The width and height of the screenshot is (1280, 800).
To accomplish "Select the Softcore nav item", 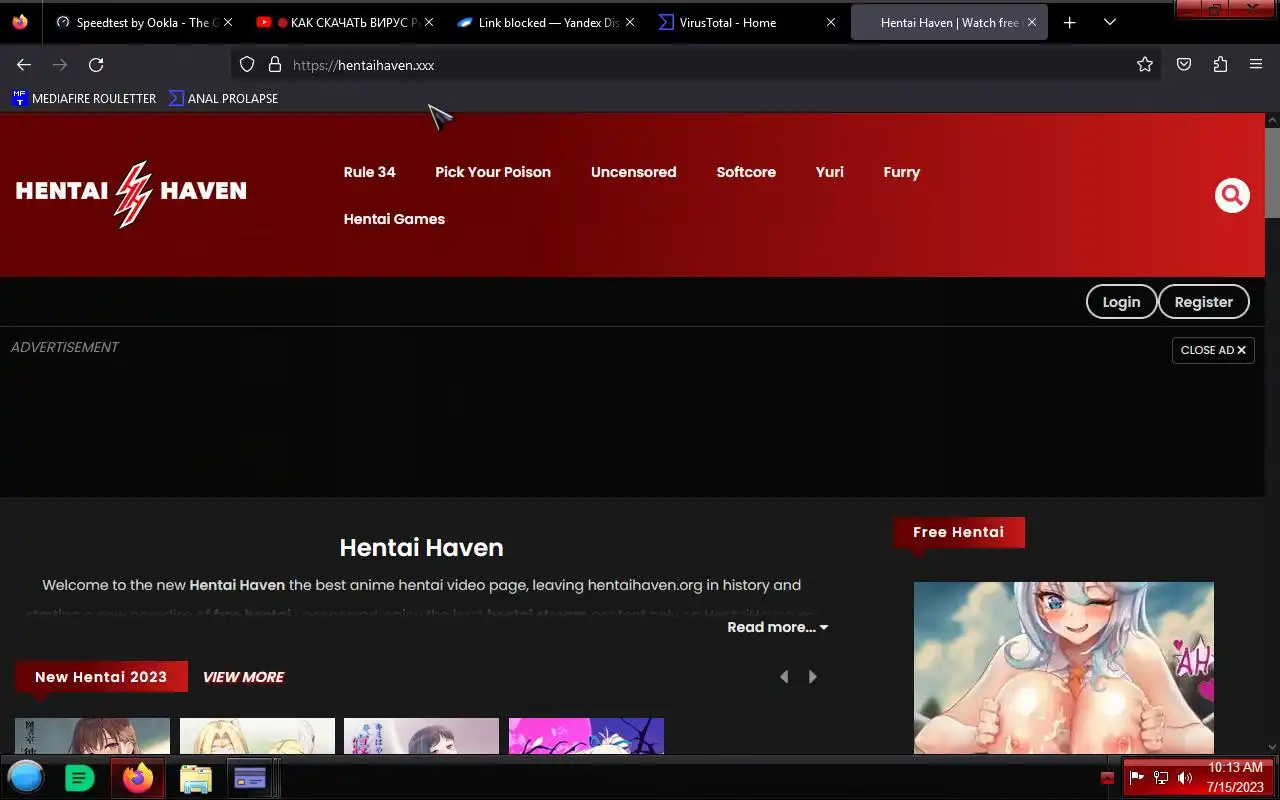I will (746, 172).
